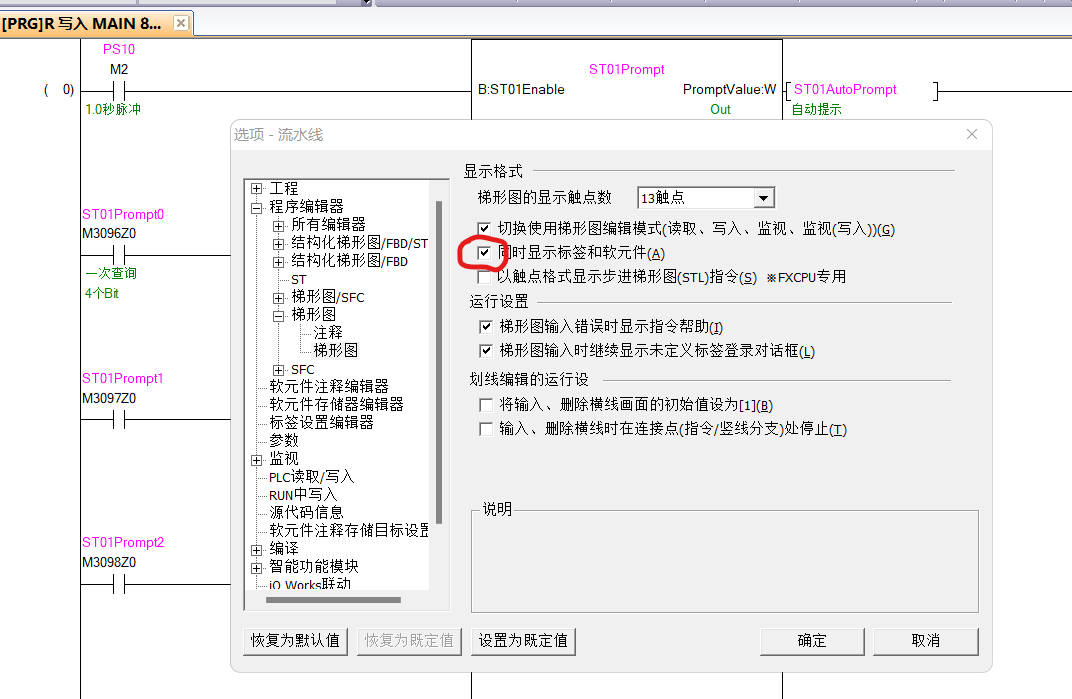Select 注释 under the 梯形图 tree node
This screenshot has width=1072, height=699.
328,332
